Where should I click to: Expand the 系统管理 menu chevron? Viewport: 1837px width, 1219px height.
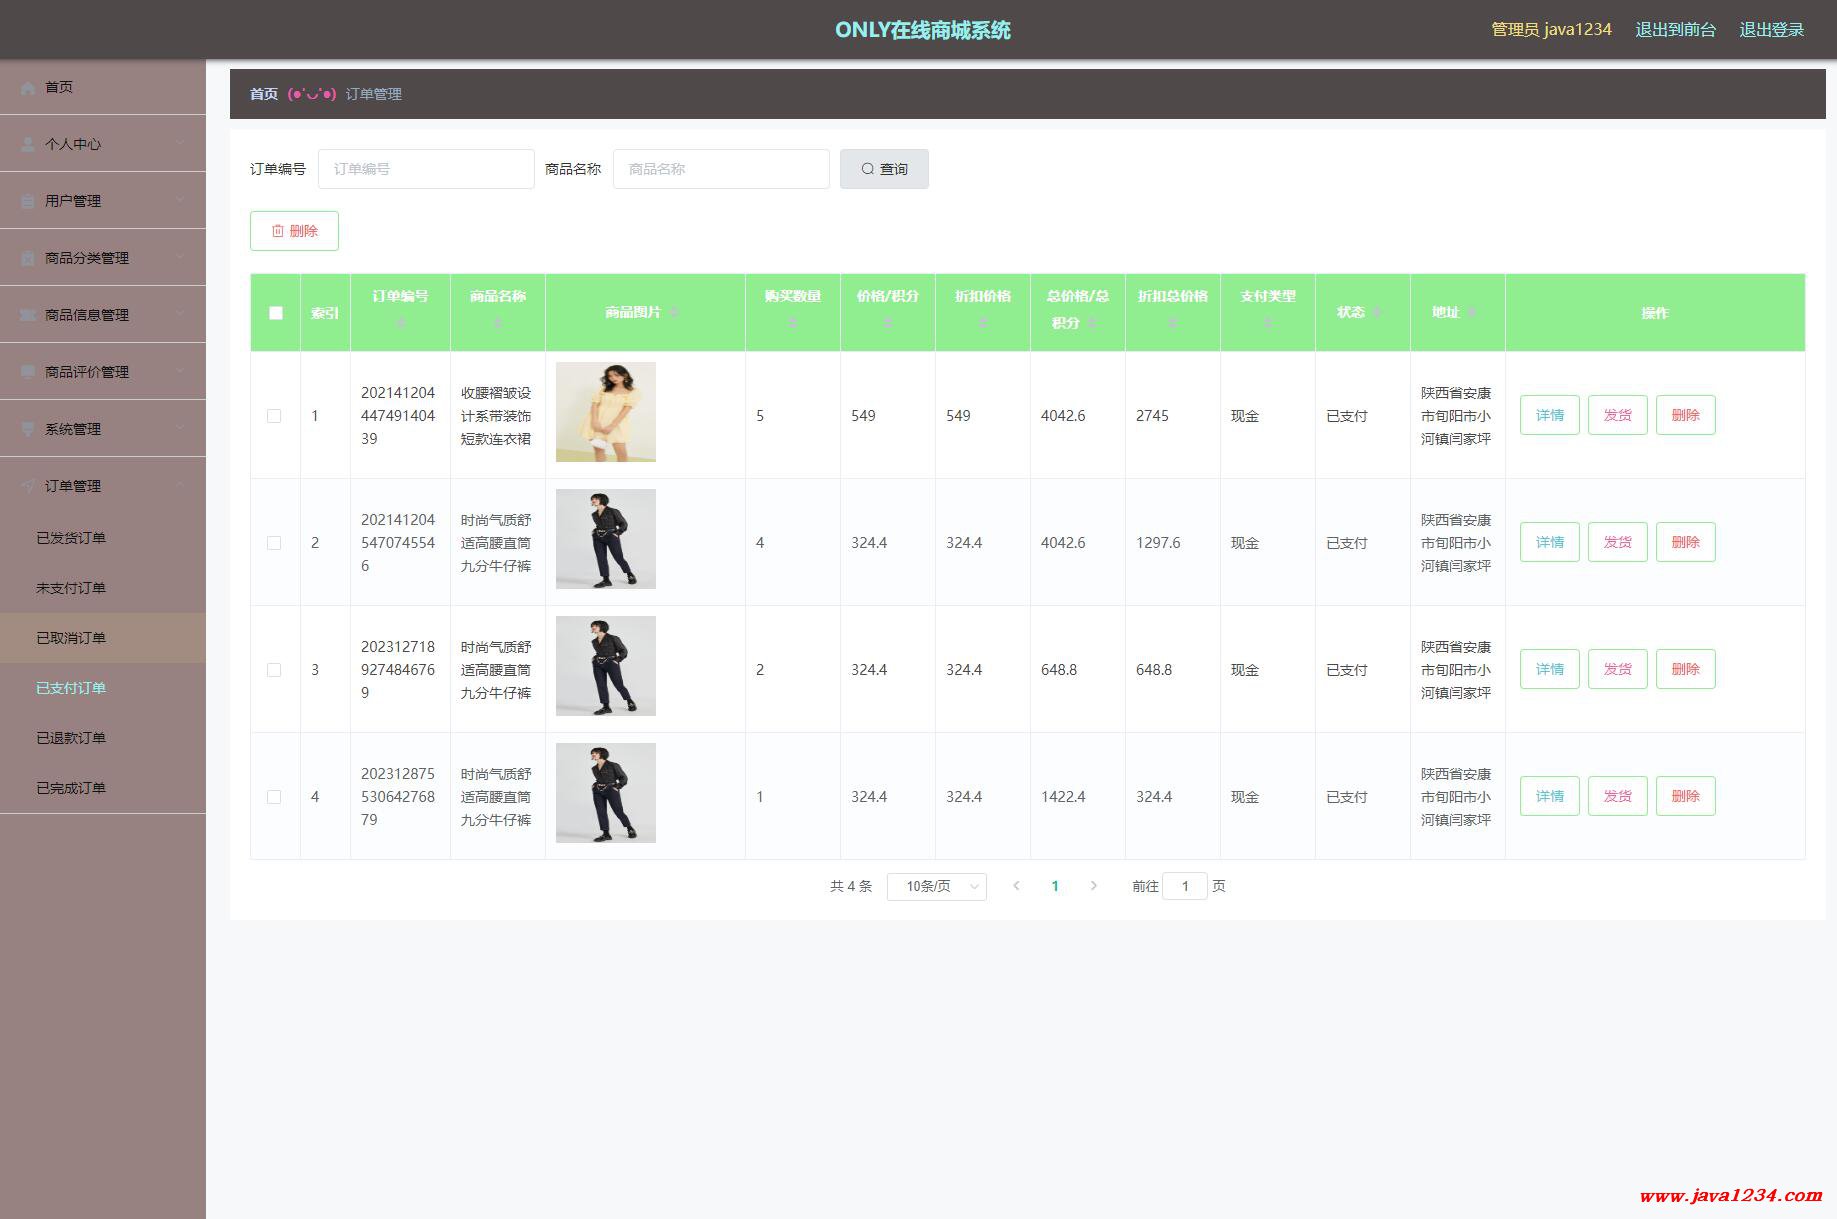[180, 429]
